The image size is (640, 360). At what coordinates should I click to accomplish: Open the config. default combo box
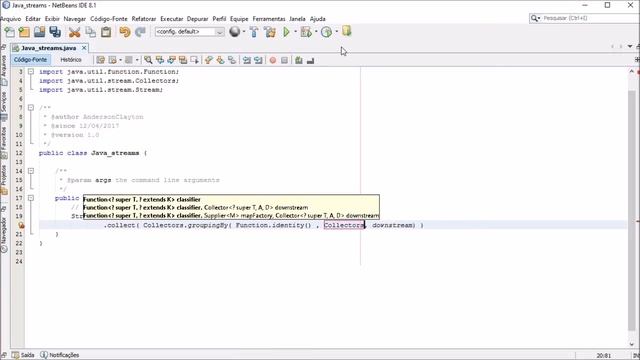click(x=189, y=32)
